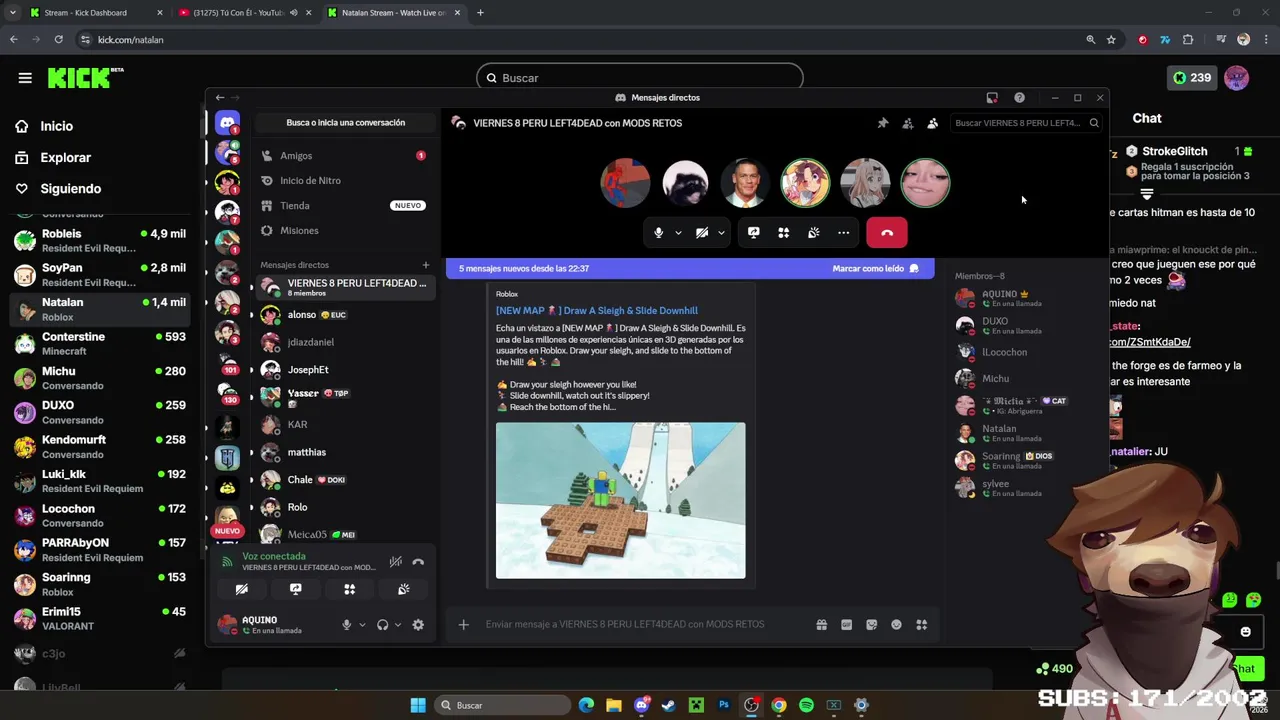Add friends to group DM icon
This screenshot has height=720, width=1280.
[x=908, y=123]
